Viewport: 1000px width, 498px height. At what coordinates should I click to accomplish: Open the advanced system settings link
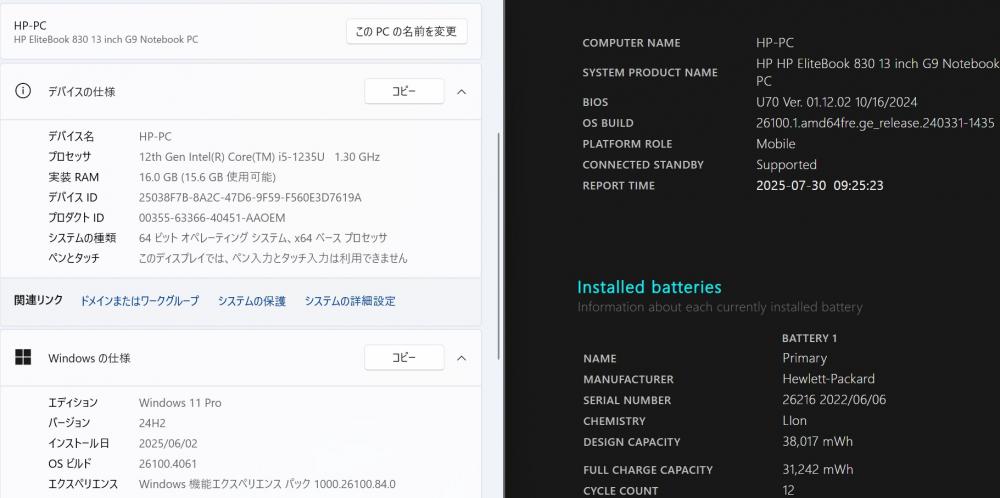pyautogui.click(x=350, y=301)
